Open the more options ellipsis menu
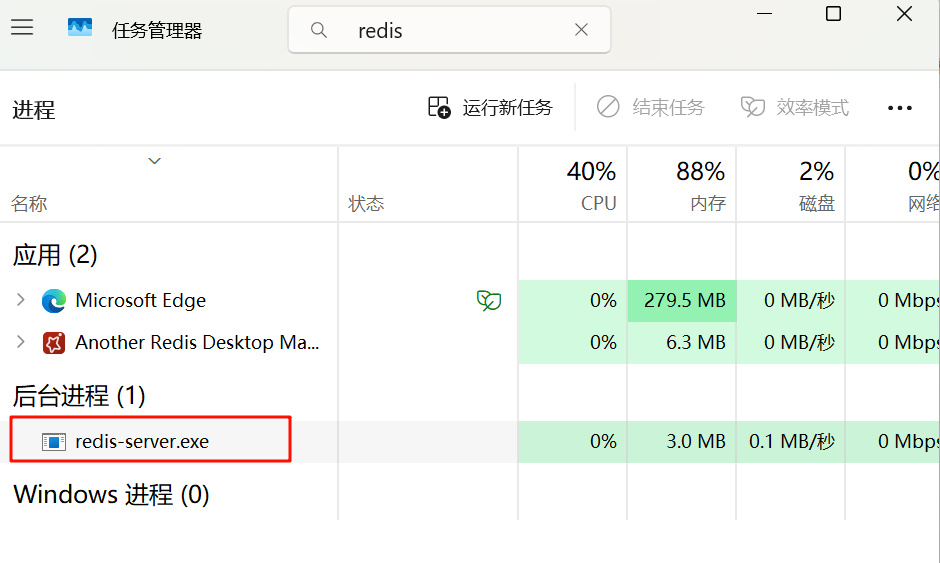940x563 pixels. tap(900, 108)
